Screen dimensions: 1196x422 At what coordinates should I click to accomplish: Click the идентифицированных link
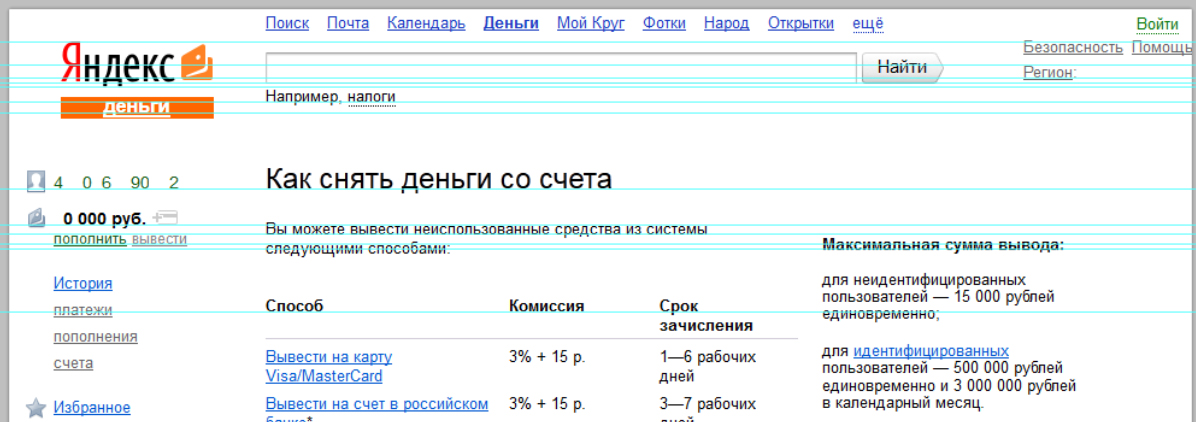click(931, 352)
